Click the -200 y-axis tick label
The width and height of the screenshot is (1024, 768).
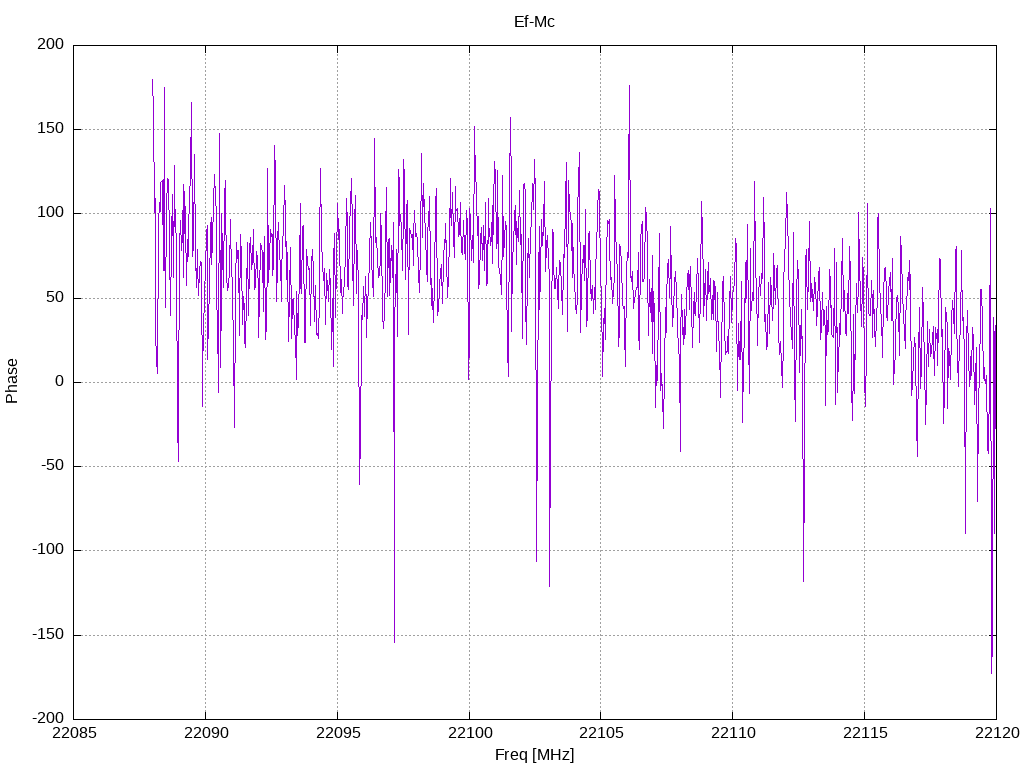click(48, 718)
